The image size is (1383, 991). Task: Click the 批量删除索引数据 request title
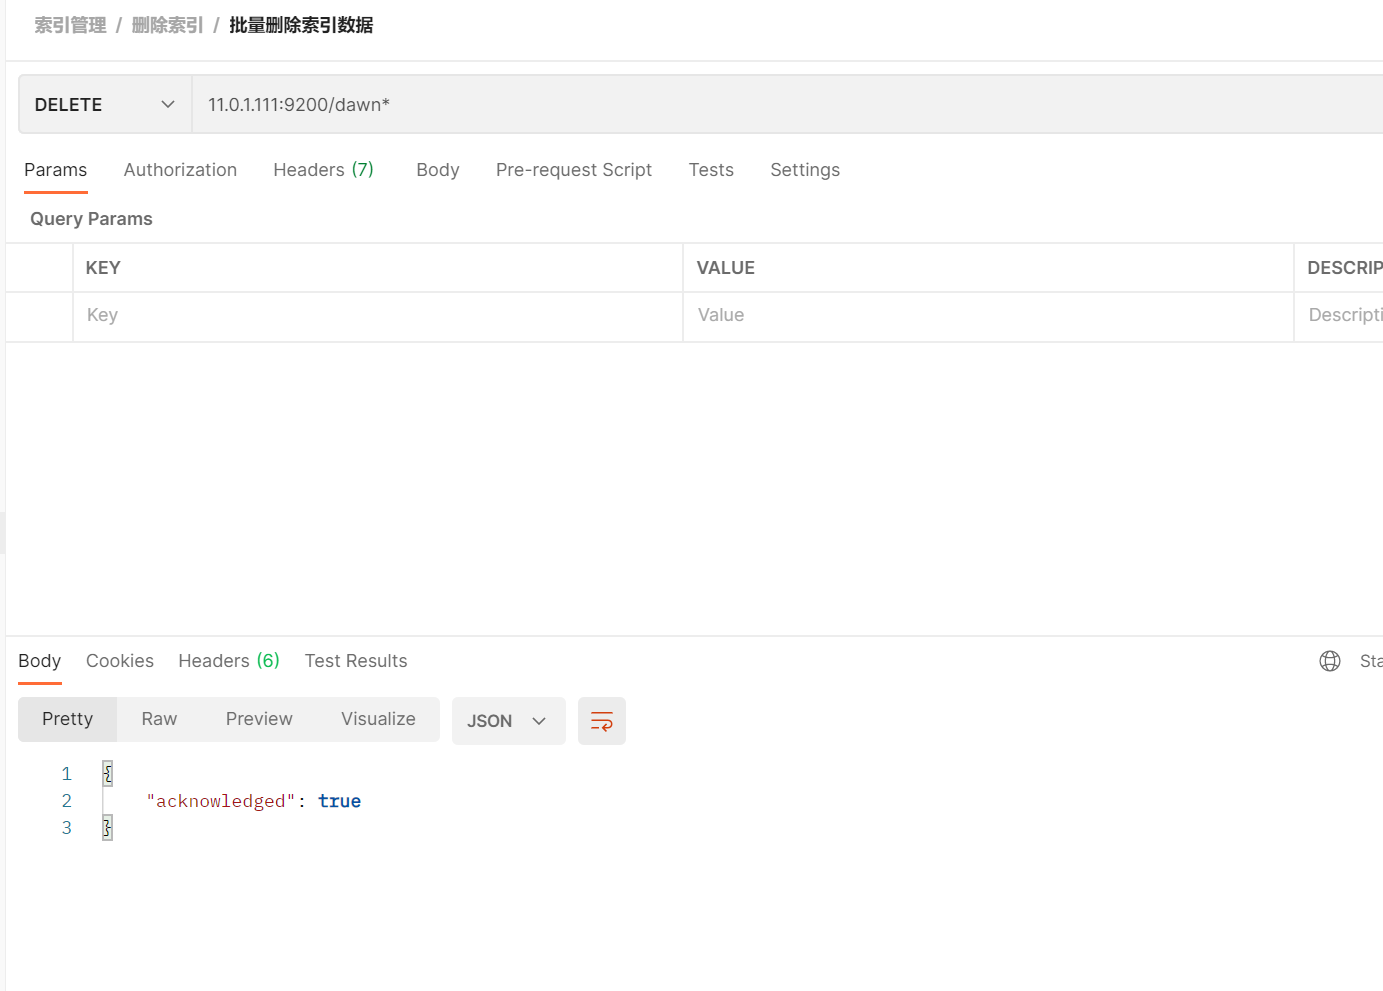[x=301, y=25]
